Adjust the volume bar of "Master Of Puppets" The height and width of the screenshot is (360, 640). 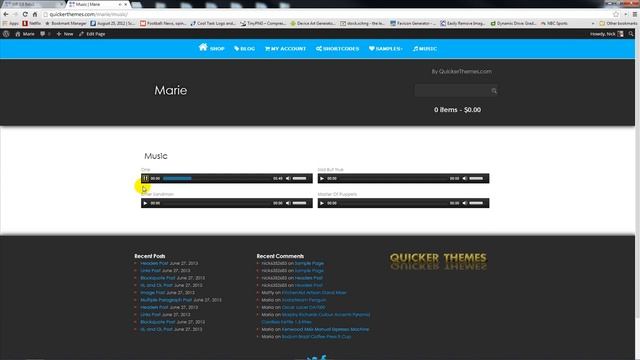point(476,203)
